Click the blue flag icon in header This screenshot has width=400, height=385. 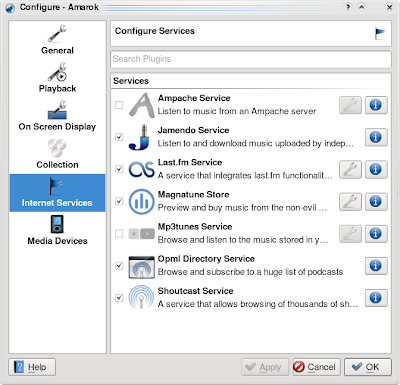380,33
